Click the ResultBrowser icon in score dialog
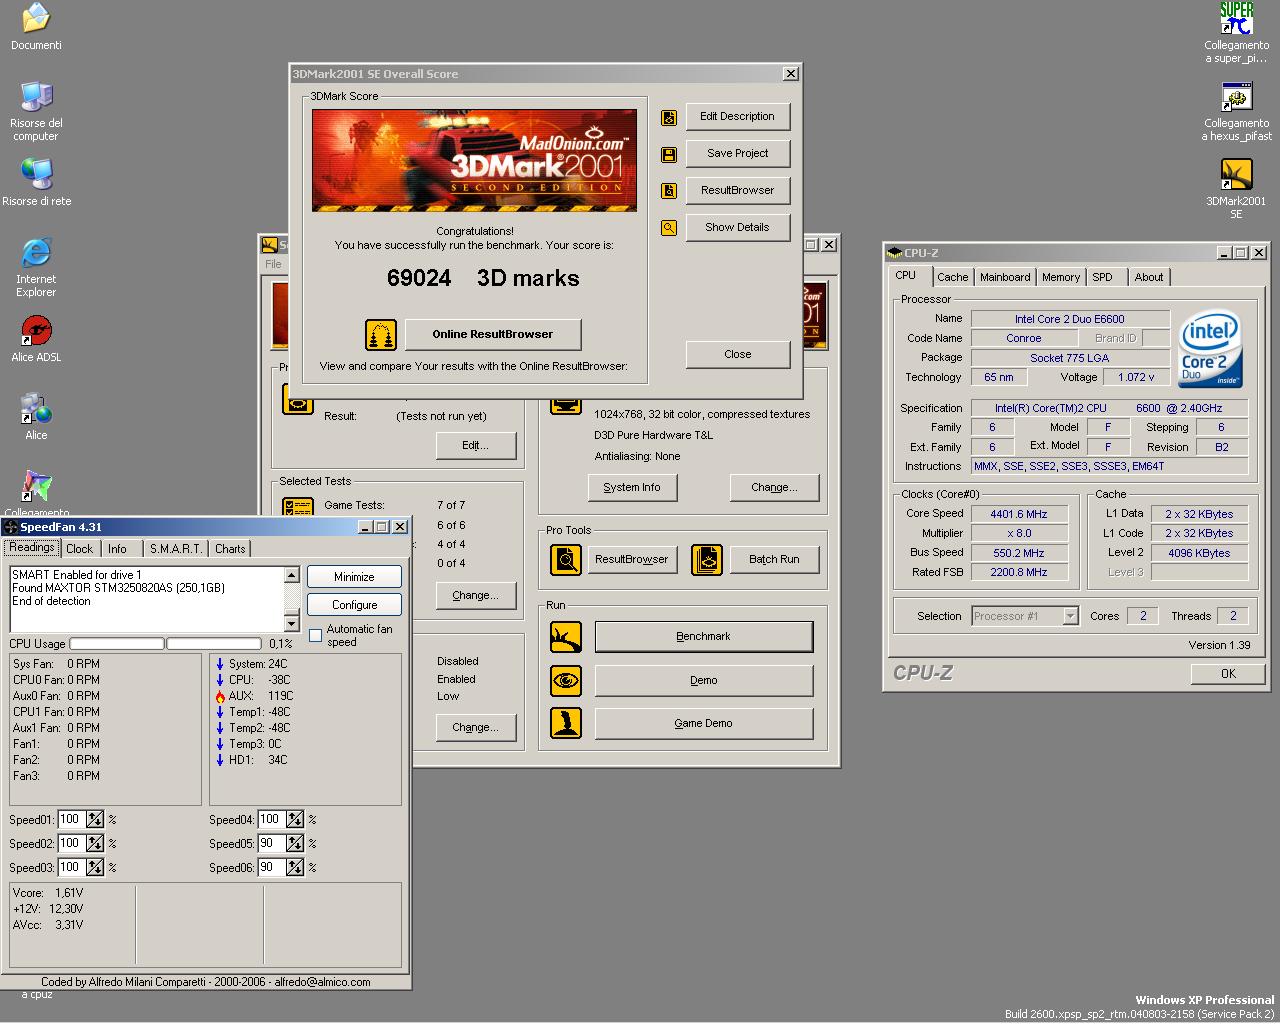This screenshot has width=1280, height=1024. tap(669, 191)
